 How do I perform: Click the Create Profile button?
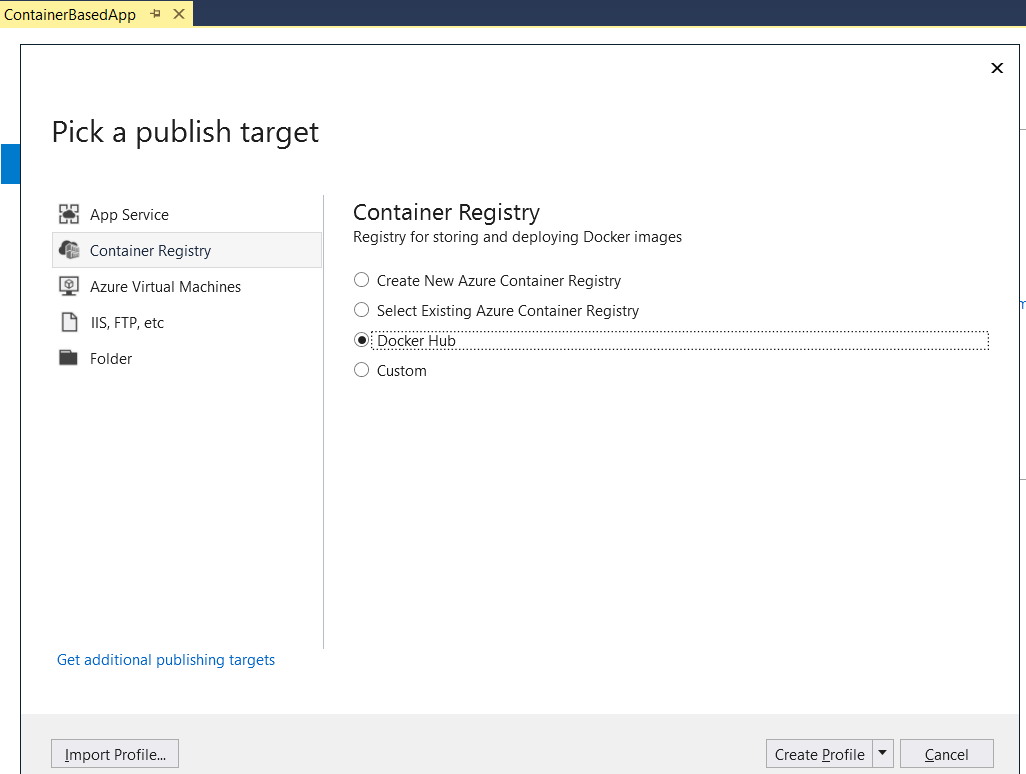tap(819, 754)
